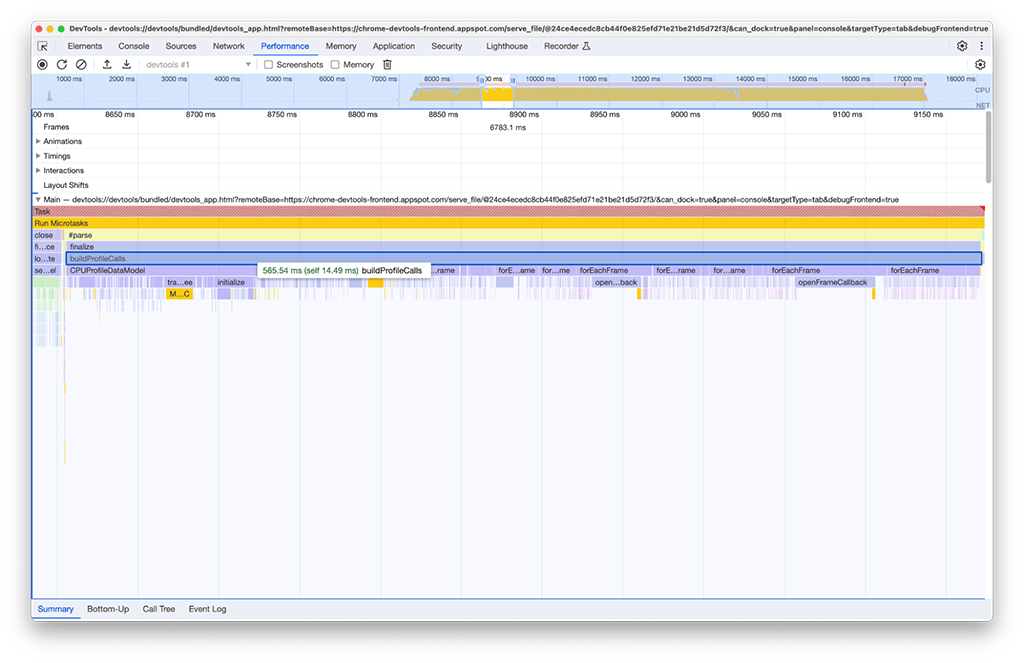Open the DevTools customize menu

pos(983,45)
